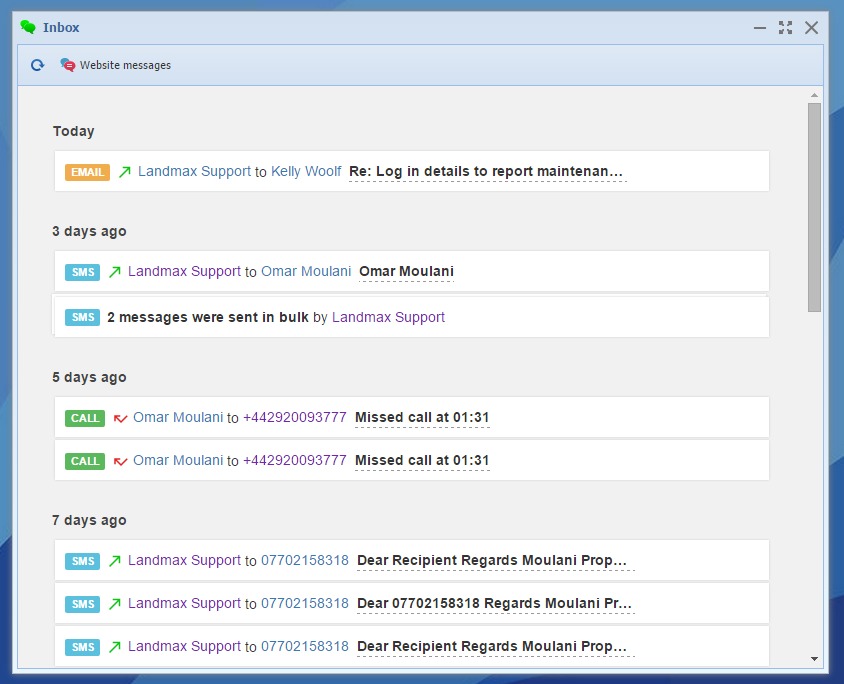Click the first green CALL badge
Viewport: 844px width, 684px height.
[x=85, y=418]
